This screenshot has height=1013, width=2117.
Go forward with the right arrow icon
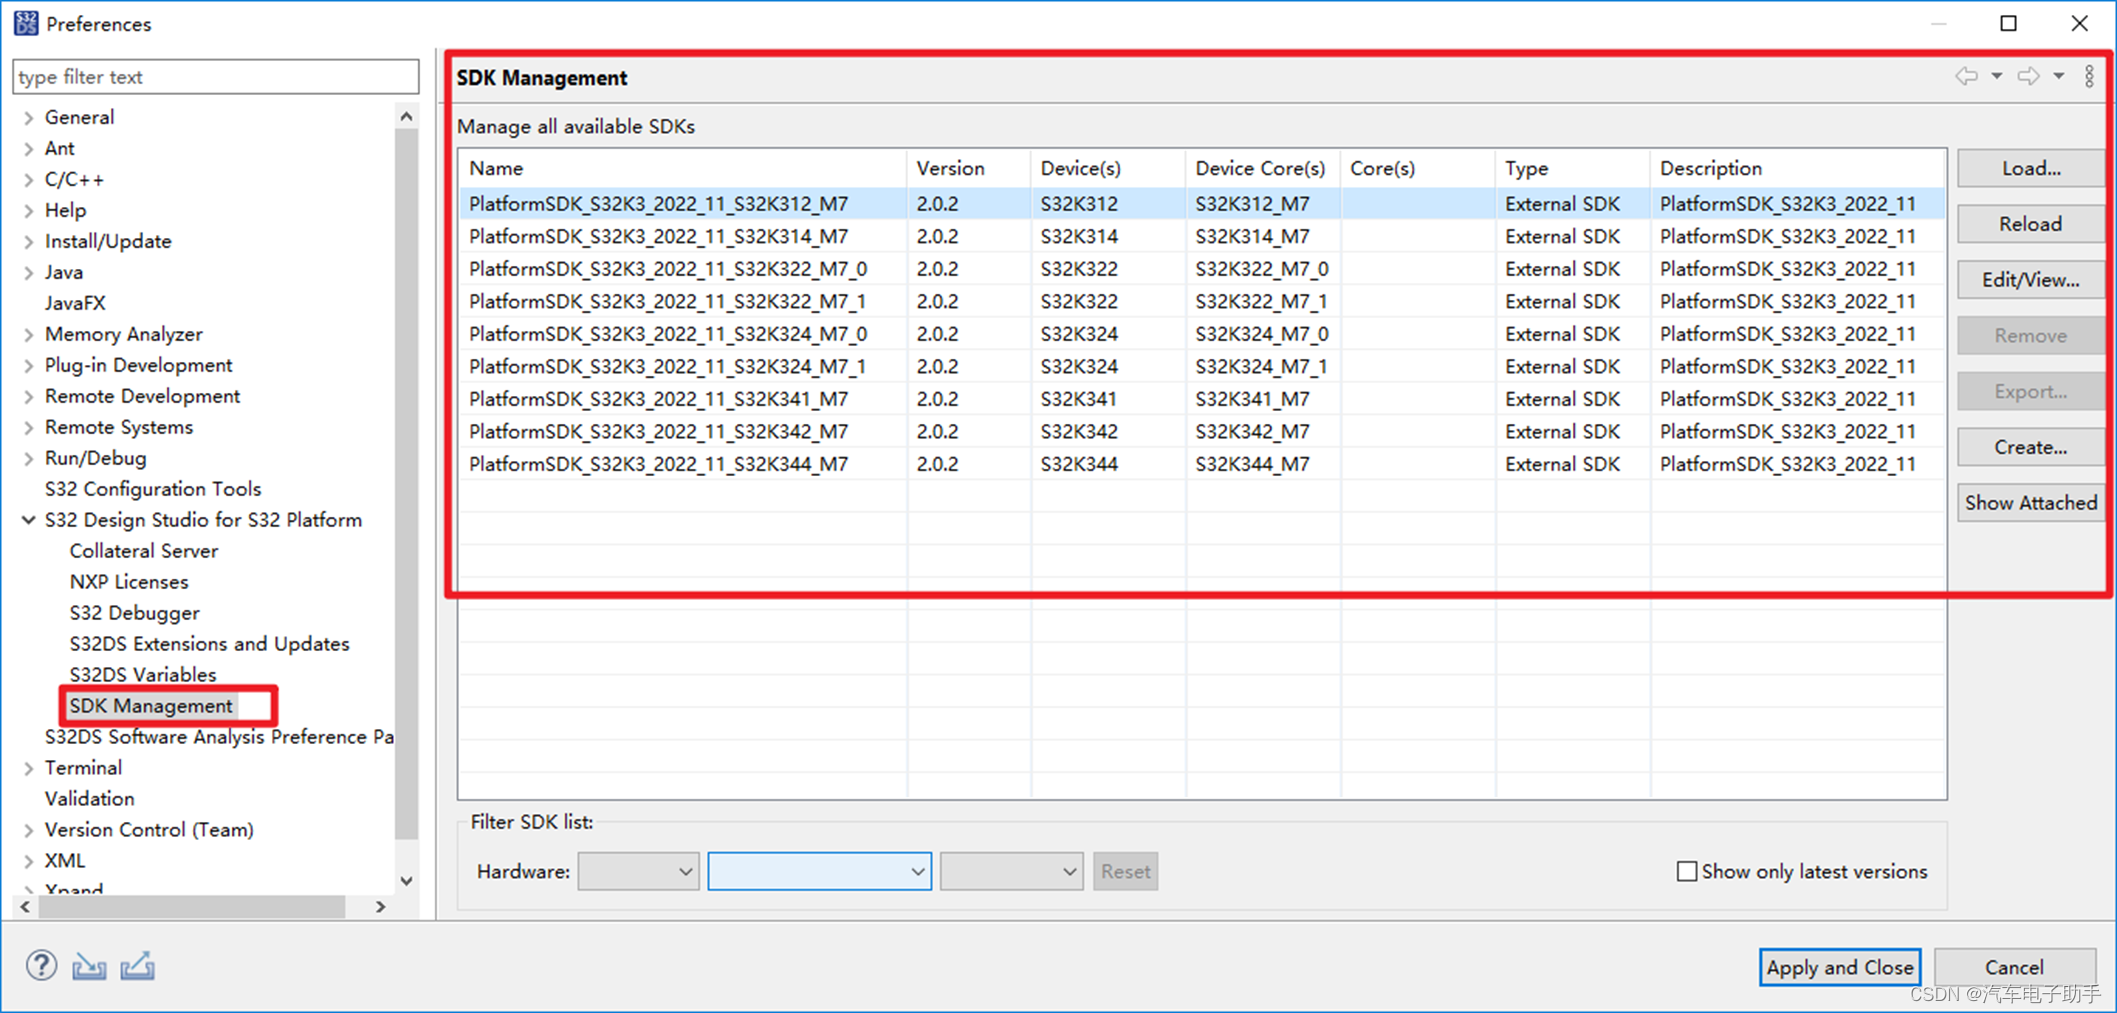2028,76
